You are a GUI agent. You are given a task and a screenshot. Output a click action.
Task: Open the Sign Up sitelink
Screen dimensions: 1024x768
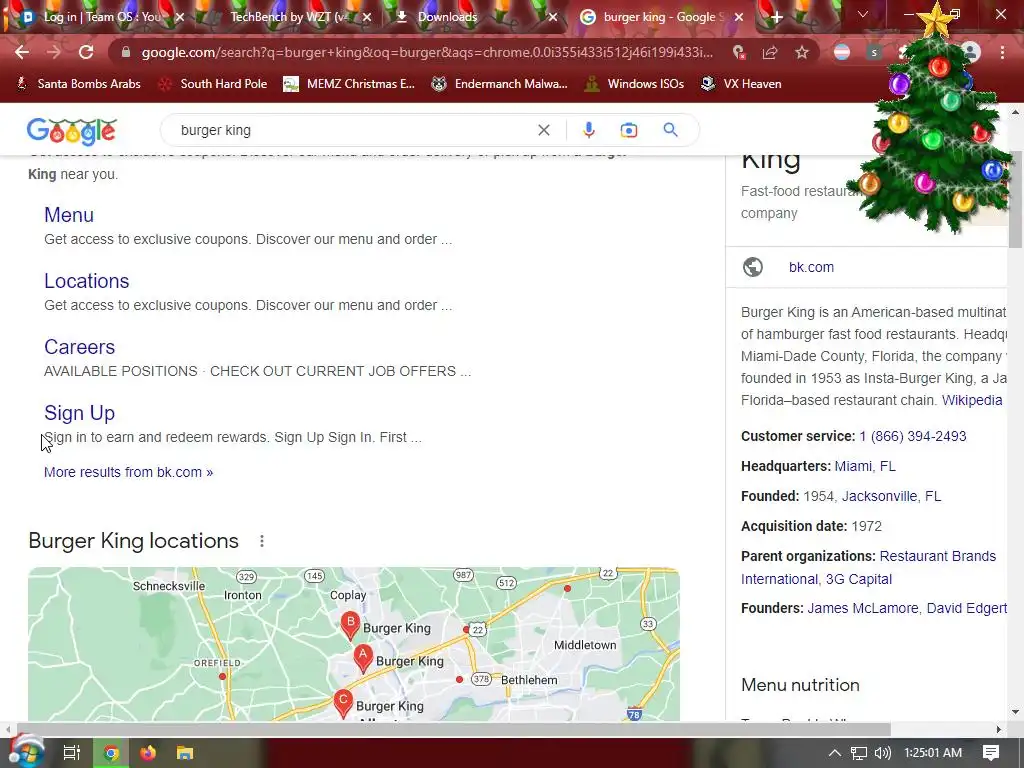(80, 413)
